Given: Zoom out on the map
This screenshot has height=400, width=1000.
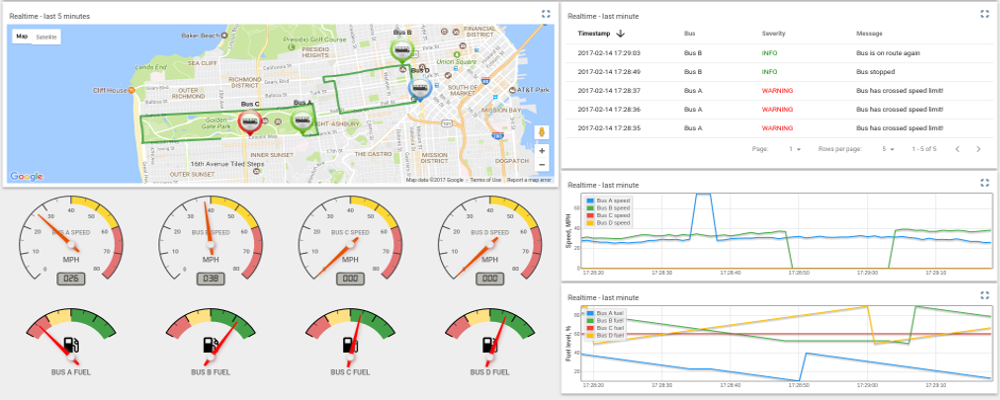Looking at the screenshot, I should click(542, 163).
